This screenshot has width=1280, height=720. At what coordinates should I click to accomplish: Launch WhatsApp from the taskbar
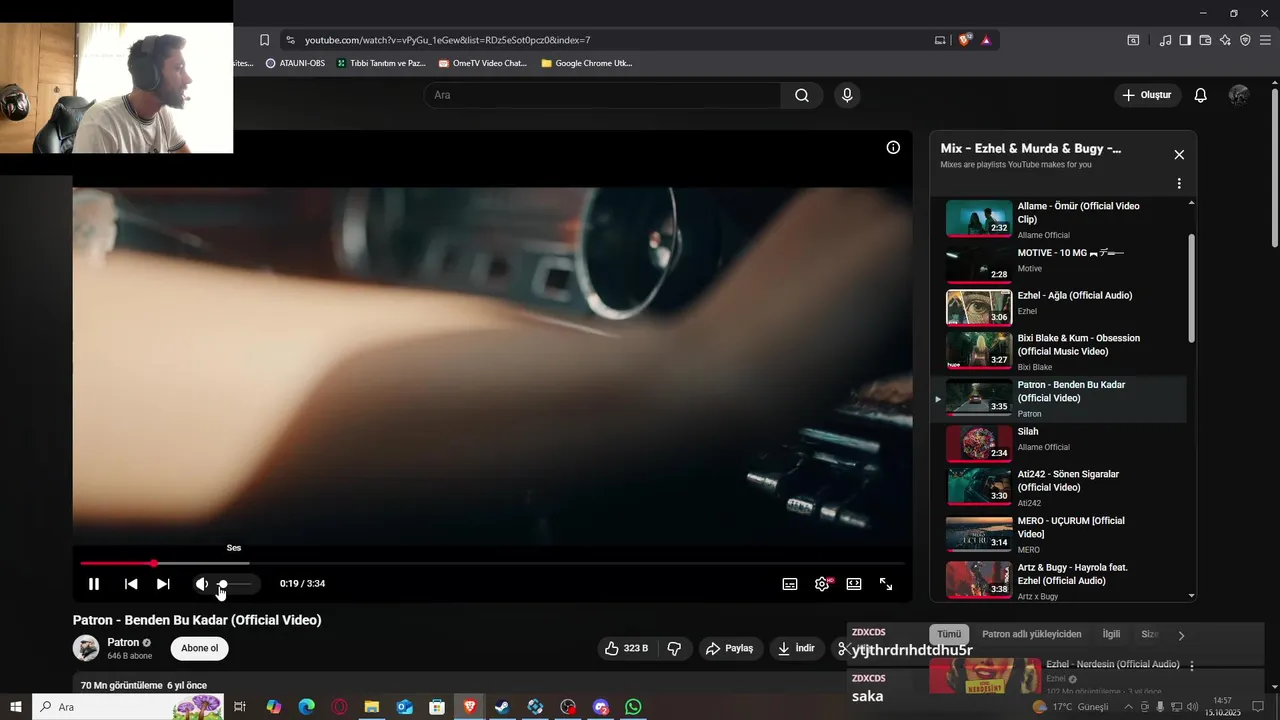(x=633, y=707)
